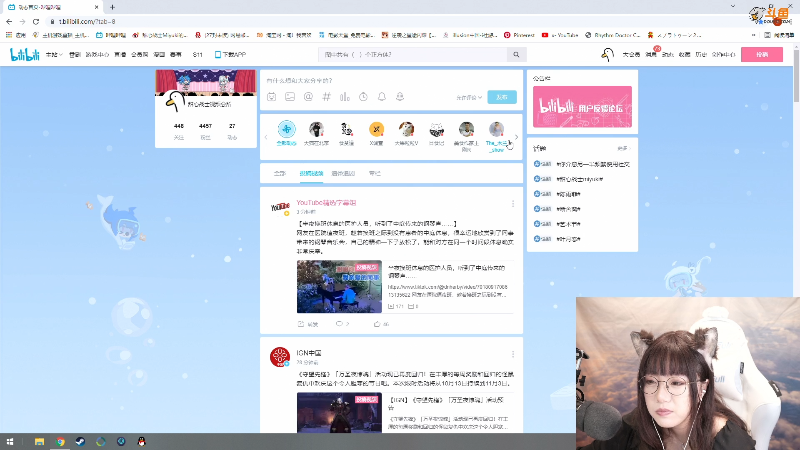
Task: Schedule the post with the clock icon
Action: [363, 97]
